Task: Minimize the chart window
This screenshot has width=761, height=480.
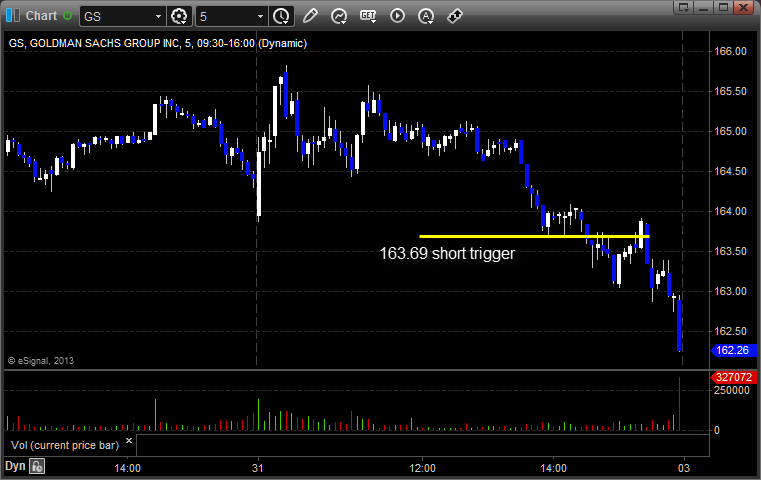Action: 704,7
